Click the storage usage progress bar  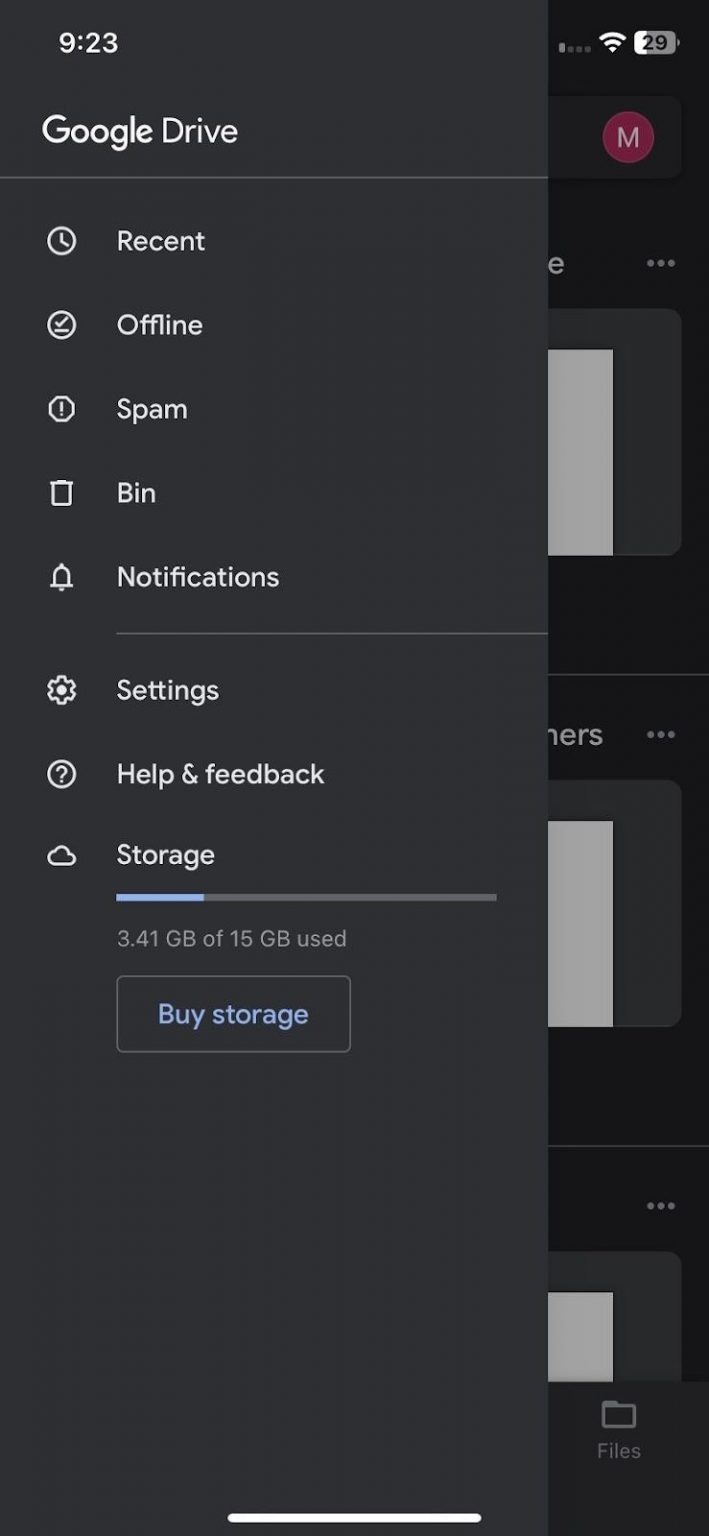306,897
